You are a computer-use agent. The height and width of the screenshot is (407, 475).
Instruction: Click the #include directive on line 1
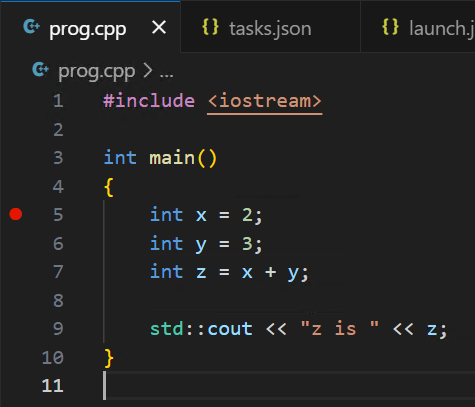coord(149,101)
